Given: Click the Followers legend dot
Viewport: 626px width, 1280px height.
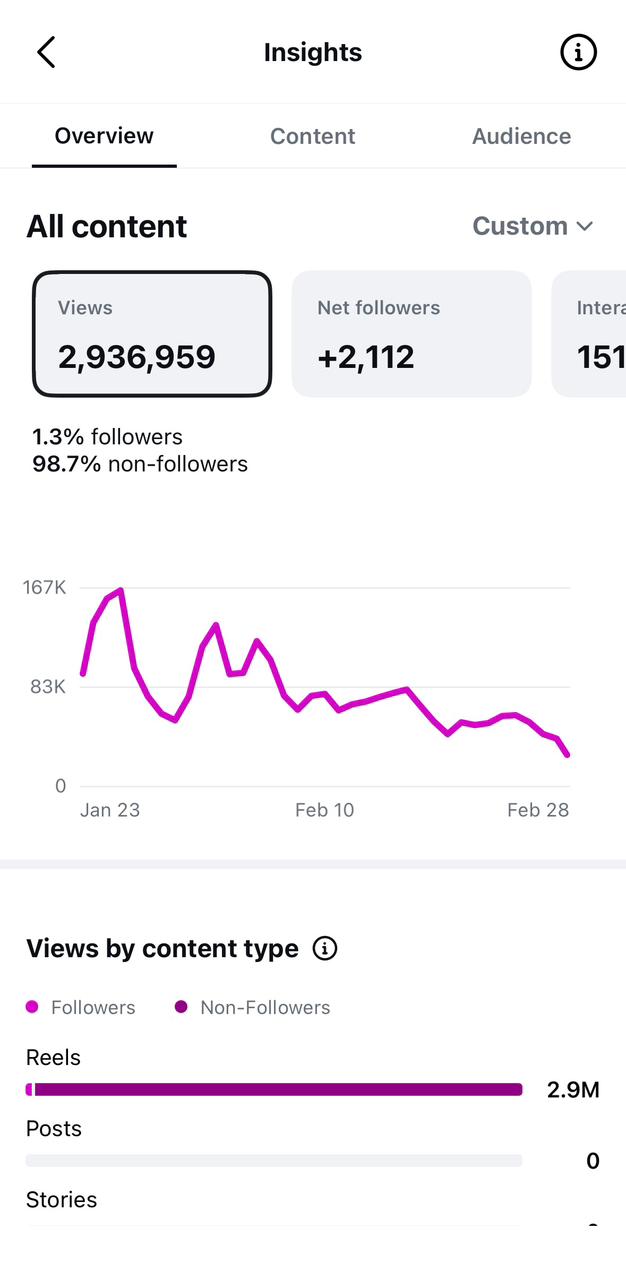Looking at the screenshot, I should (33, 1007).
